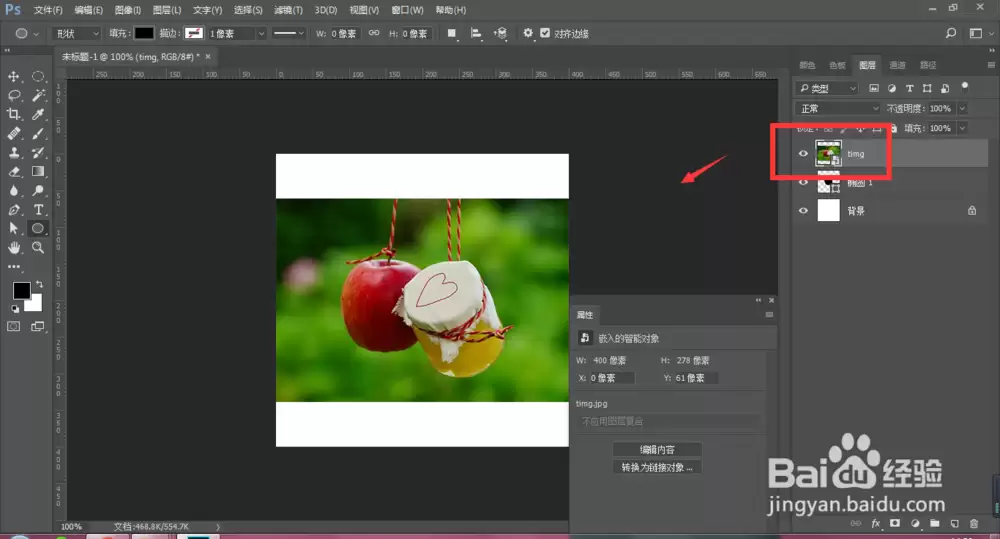Toggle the pixel layer filter icon
This screenshot has width=1000, height=539.
tap(874, 88)
